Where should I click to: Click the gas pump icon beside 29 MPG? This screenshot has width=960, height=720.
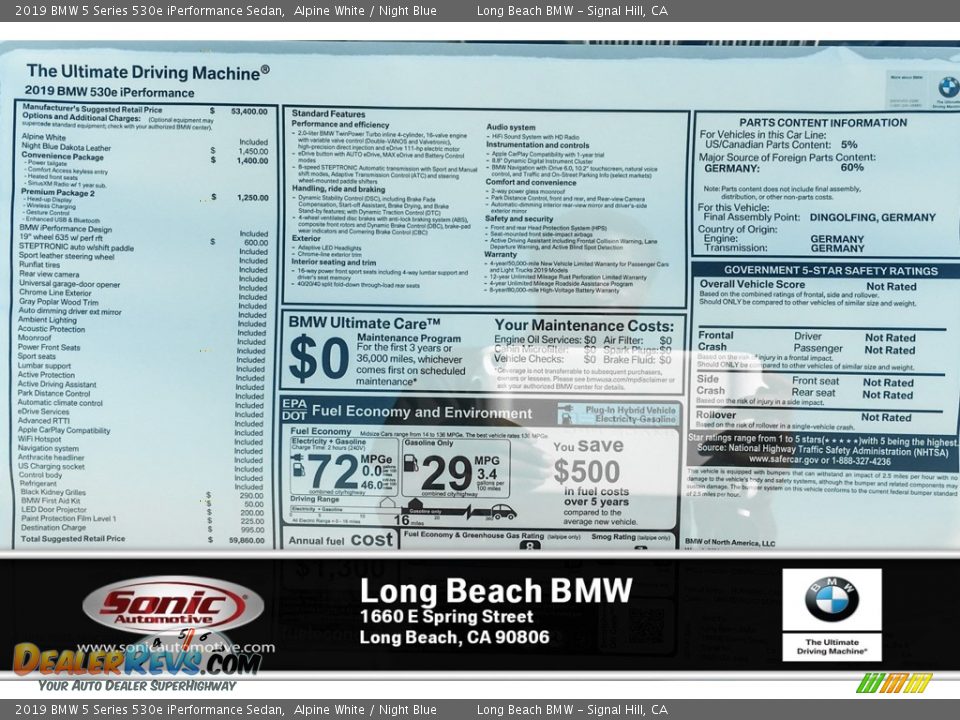(410, 464)
